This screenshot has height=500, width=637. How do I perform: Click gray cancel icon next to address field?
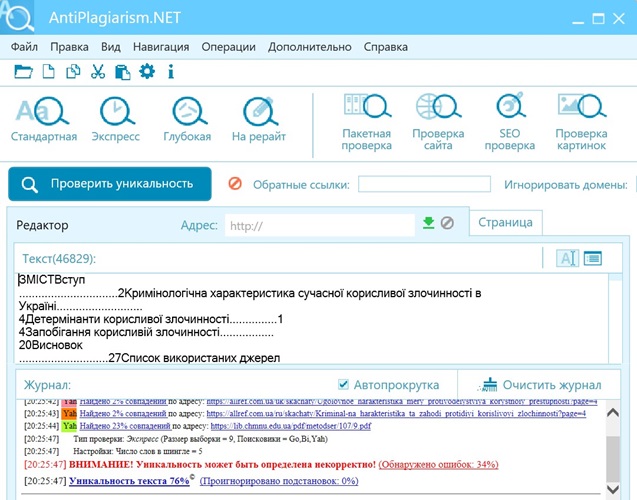[447, 223]
